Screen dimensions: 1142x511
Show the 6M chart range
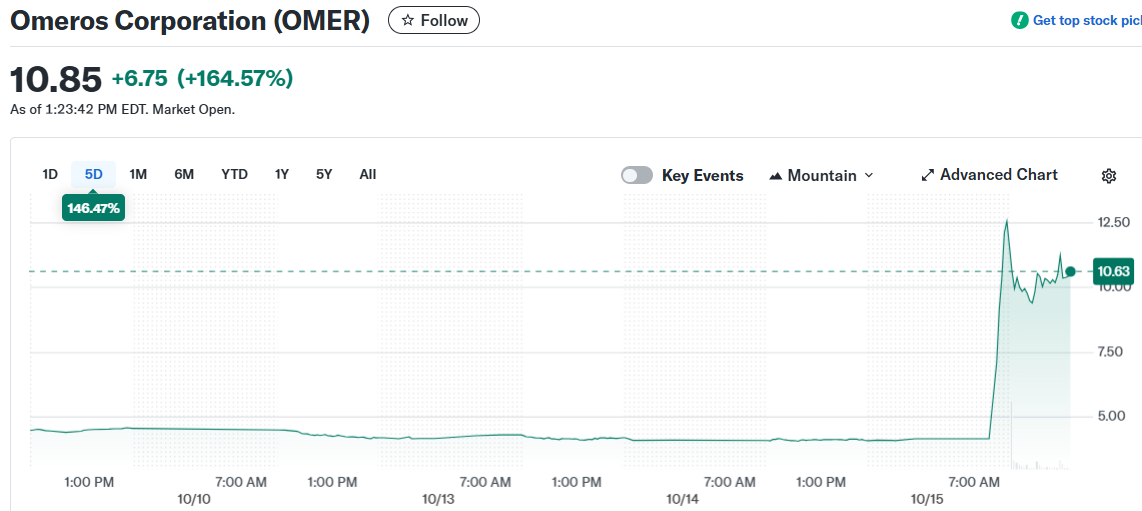(184, 174)
